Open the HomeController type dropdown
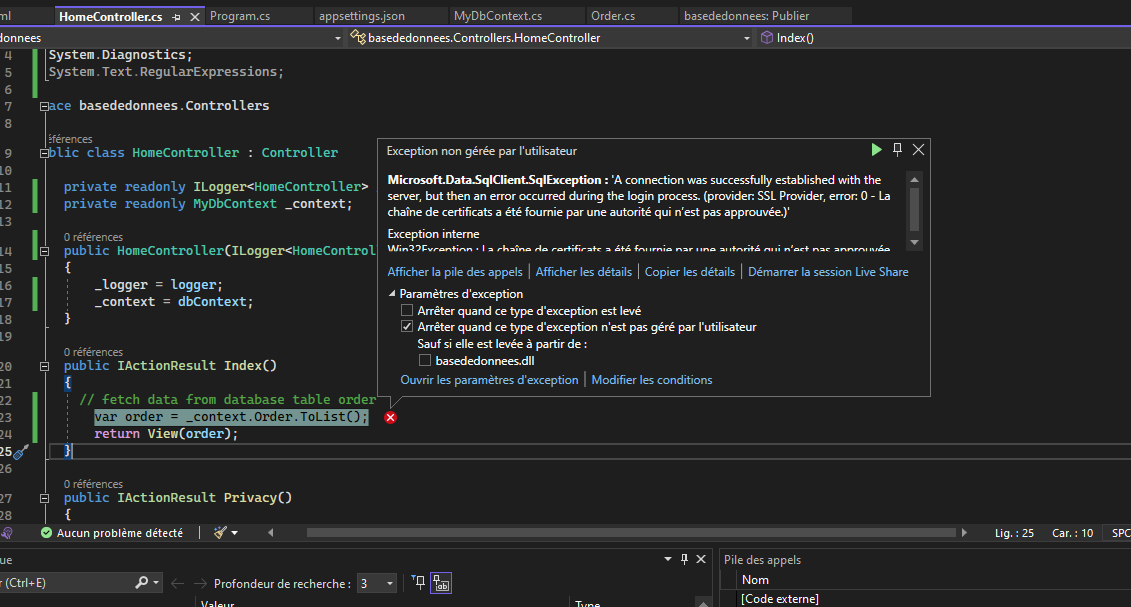Viewport: 1131px width, 607px height. point(747,38)
